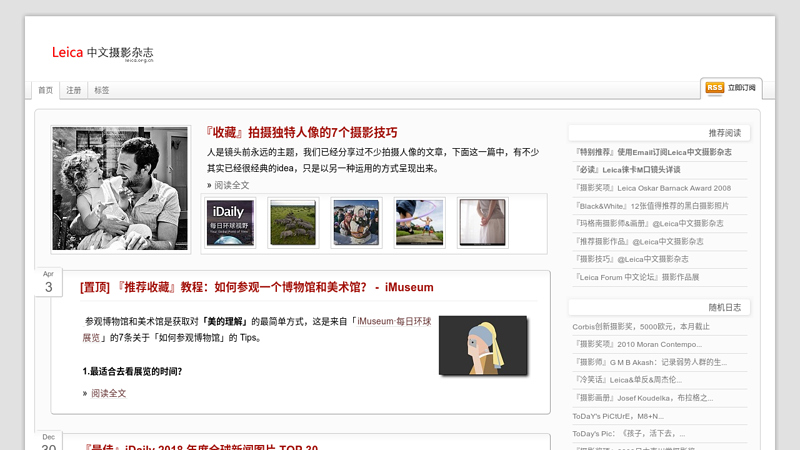Open 『特别推荐』使用Email订阅Leica中文摄影杂志

[653, 152]
